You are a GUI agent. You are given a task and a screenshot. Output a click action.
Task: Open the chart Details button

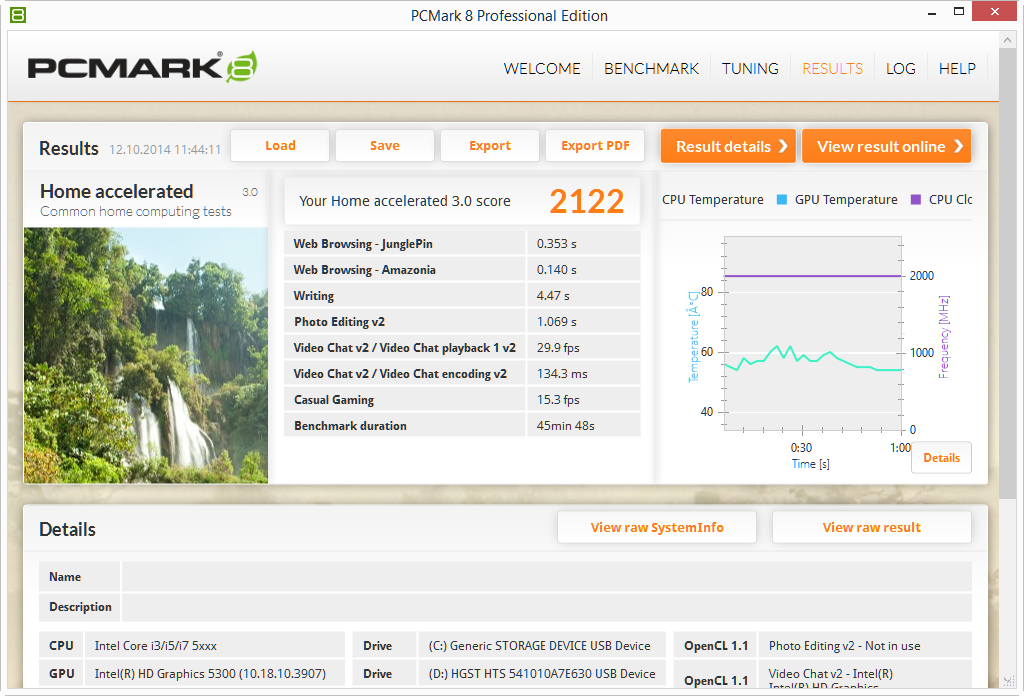point(941,458)
